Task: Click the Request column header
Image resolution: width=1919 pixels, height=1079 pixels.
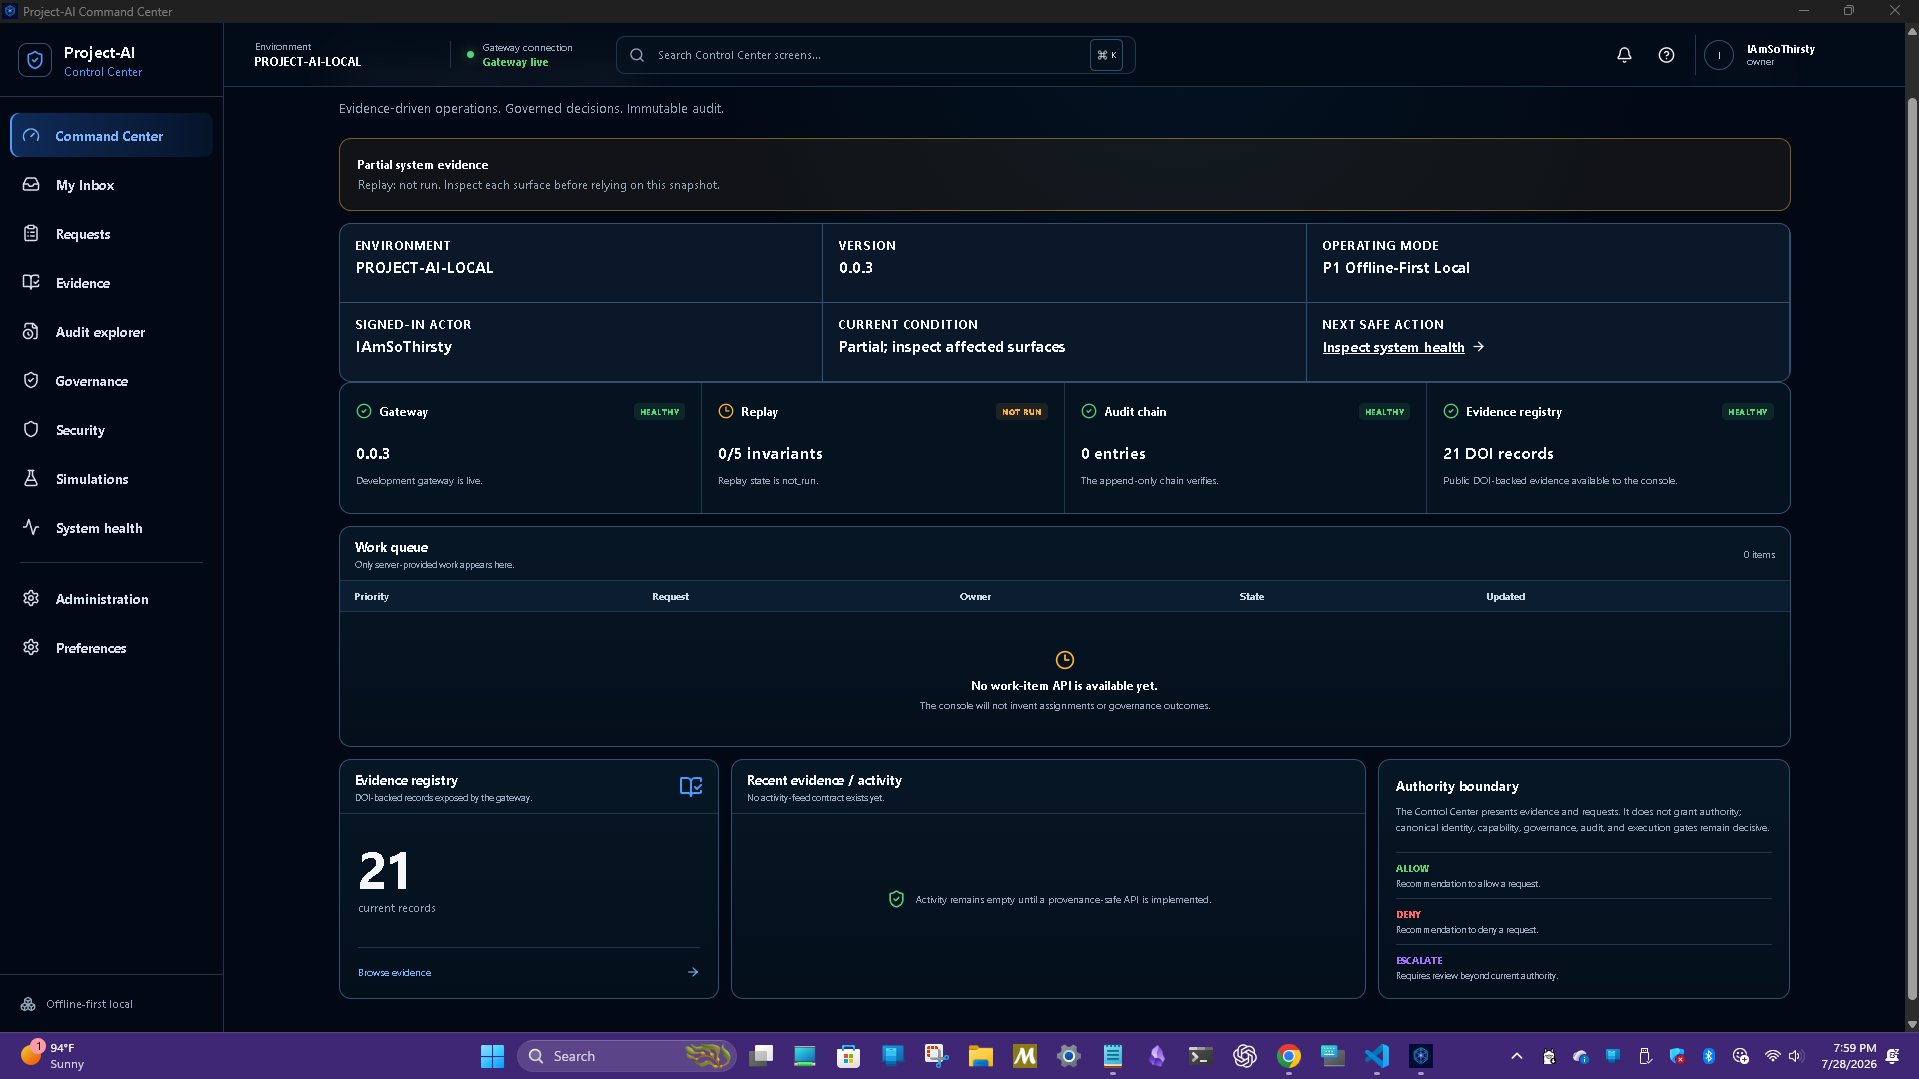Action: tap(670, 596)
